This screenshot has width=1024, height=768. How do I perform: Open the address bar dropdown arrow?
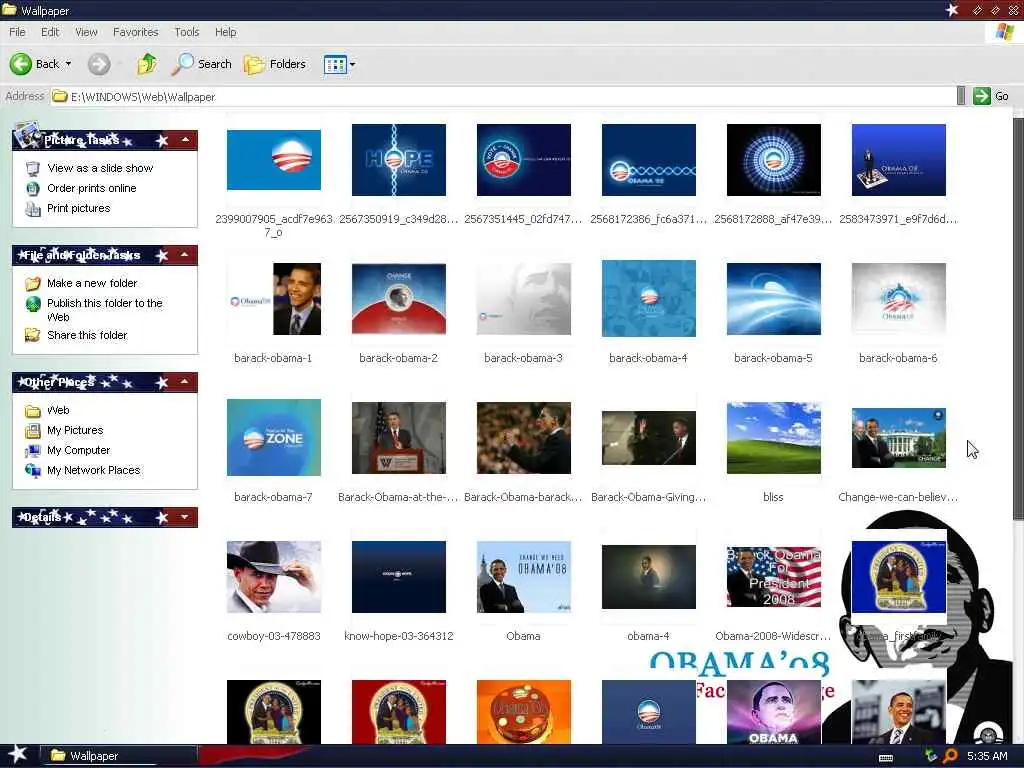tap(961, 96)
